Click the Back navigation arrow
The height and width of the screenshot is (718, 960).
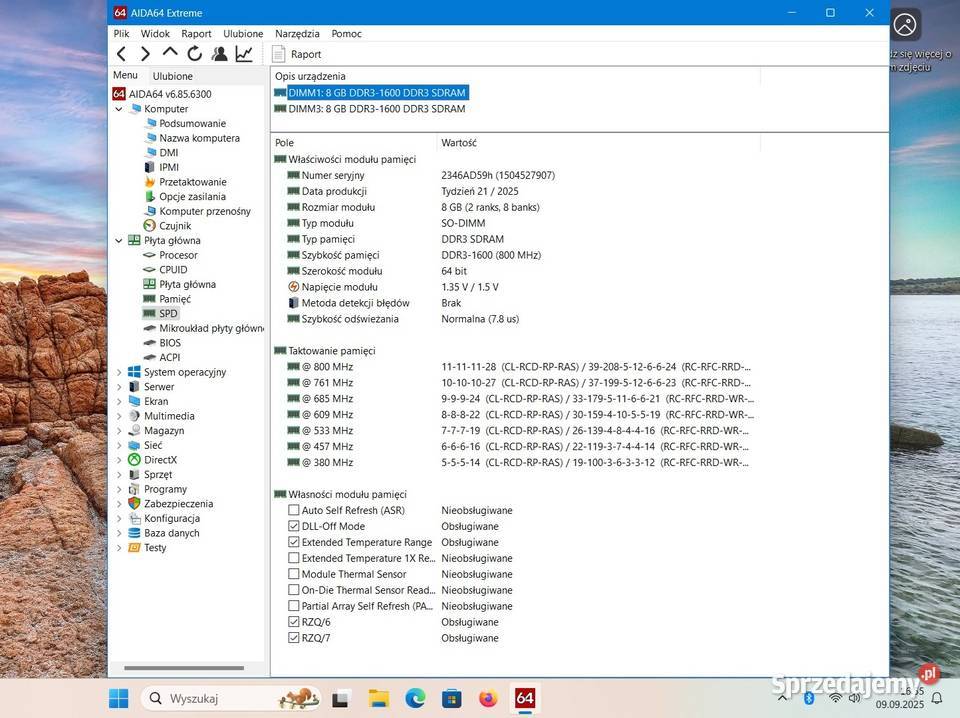121,53
